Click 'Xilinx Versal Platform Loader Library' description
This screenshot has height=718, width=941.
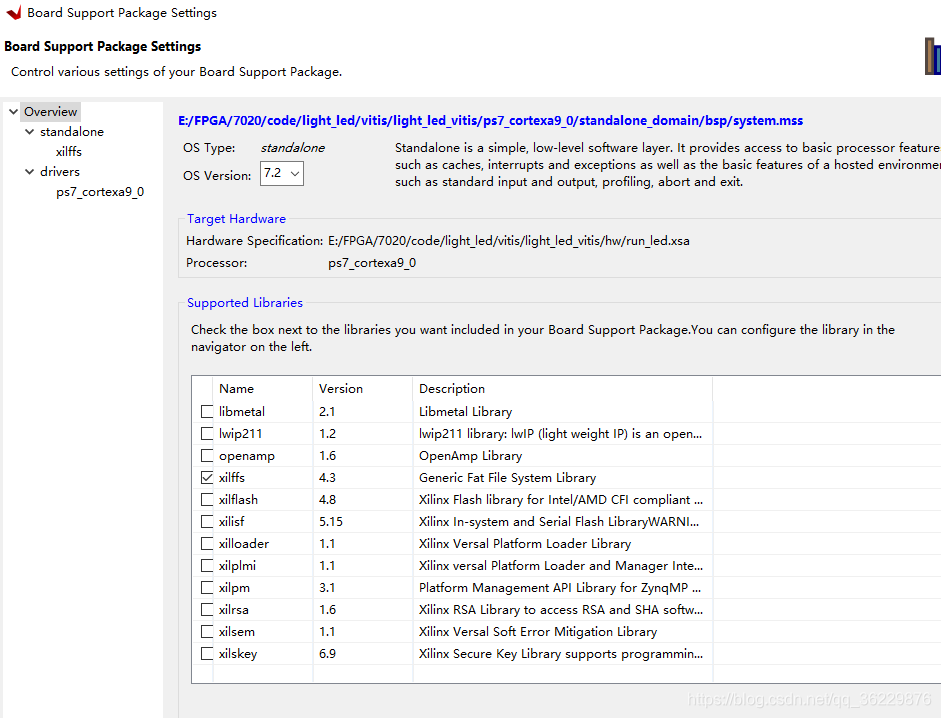[x=525, y=544]
